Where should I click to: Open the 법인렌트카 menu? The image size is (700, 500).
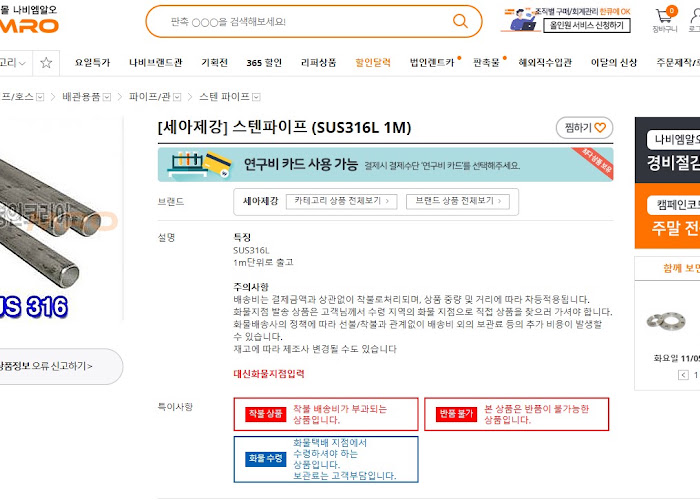pyautogui.click(x=432, y=62)
